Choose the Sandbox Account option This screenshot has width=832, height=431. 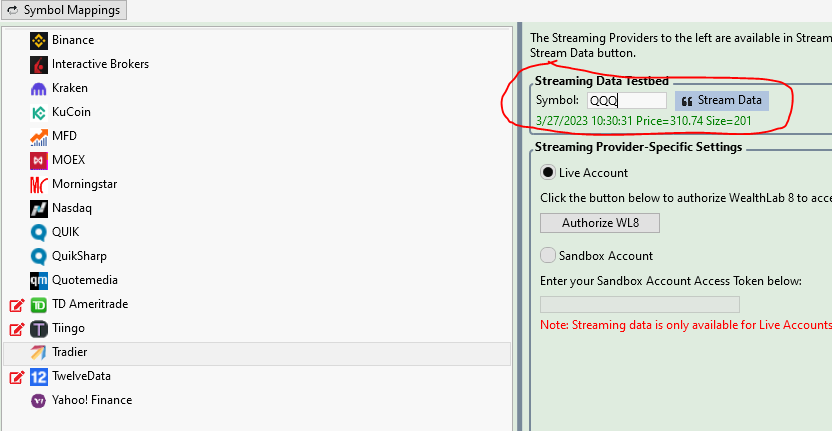coord(547,255)
